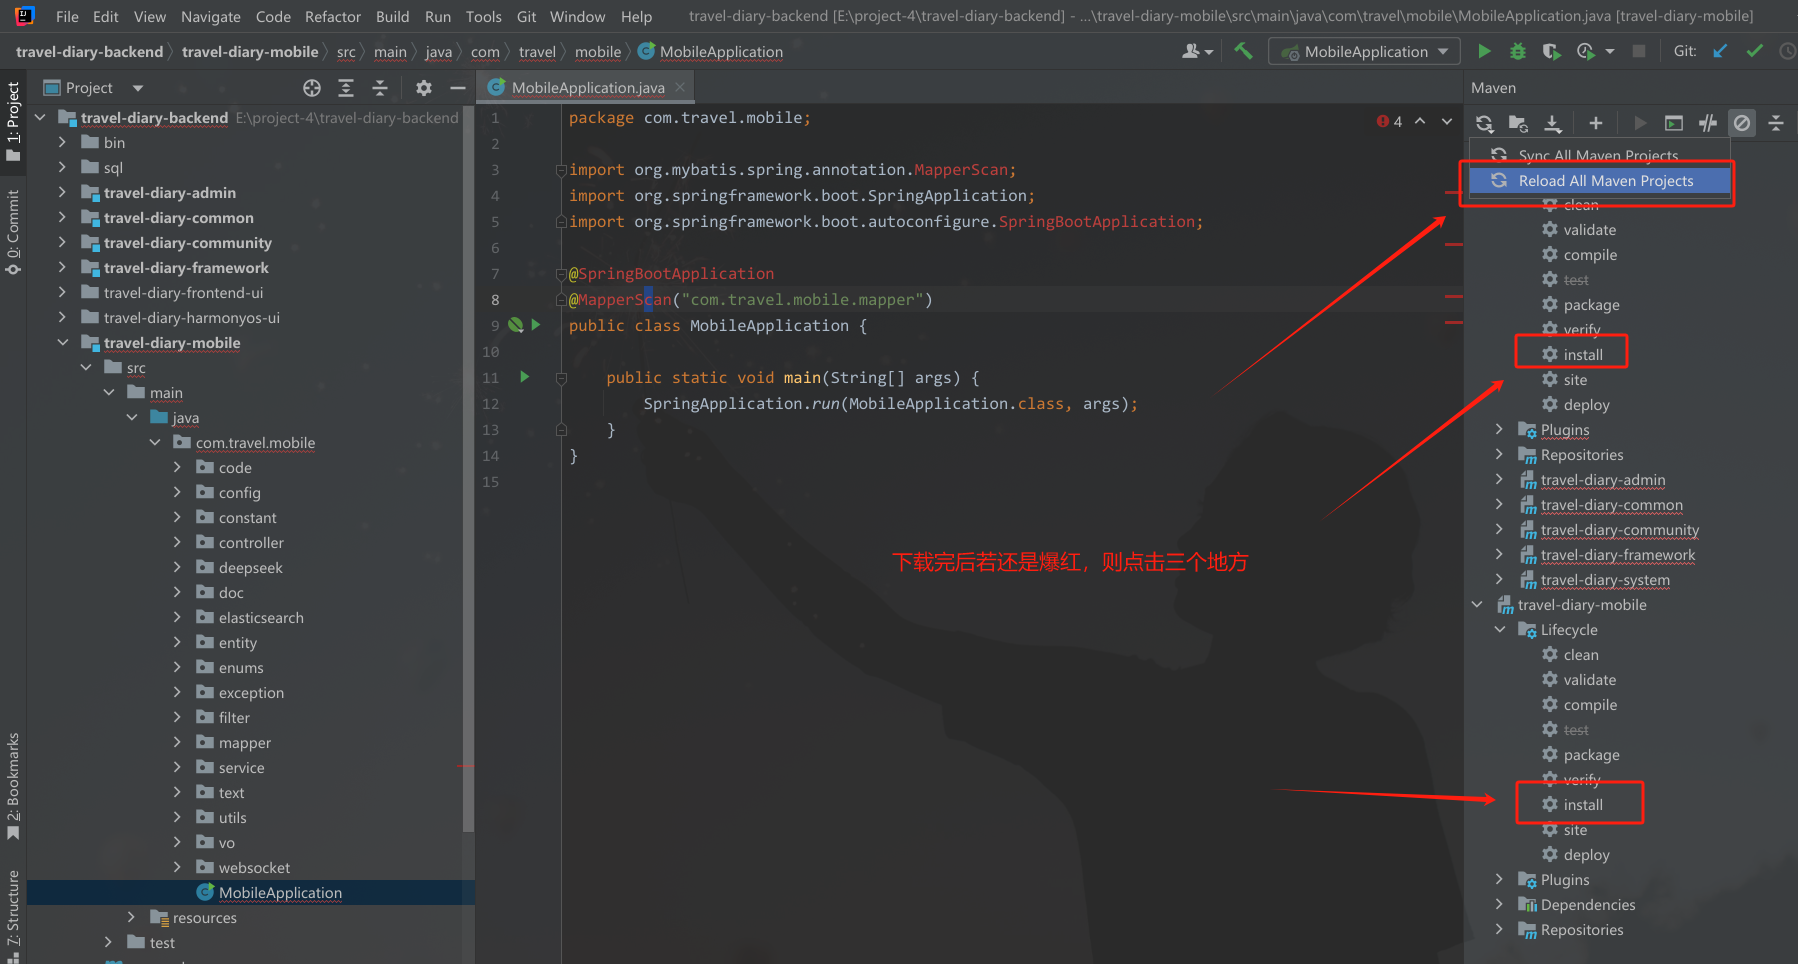Toggle the Z: Structure tool window button
1798x964 pixels.
pyautogui.click(x=13, y=915)
